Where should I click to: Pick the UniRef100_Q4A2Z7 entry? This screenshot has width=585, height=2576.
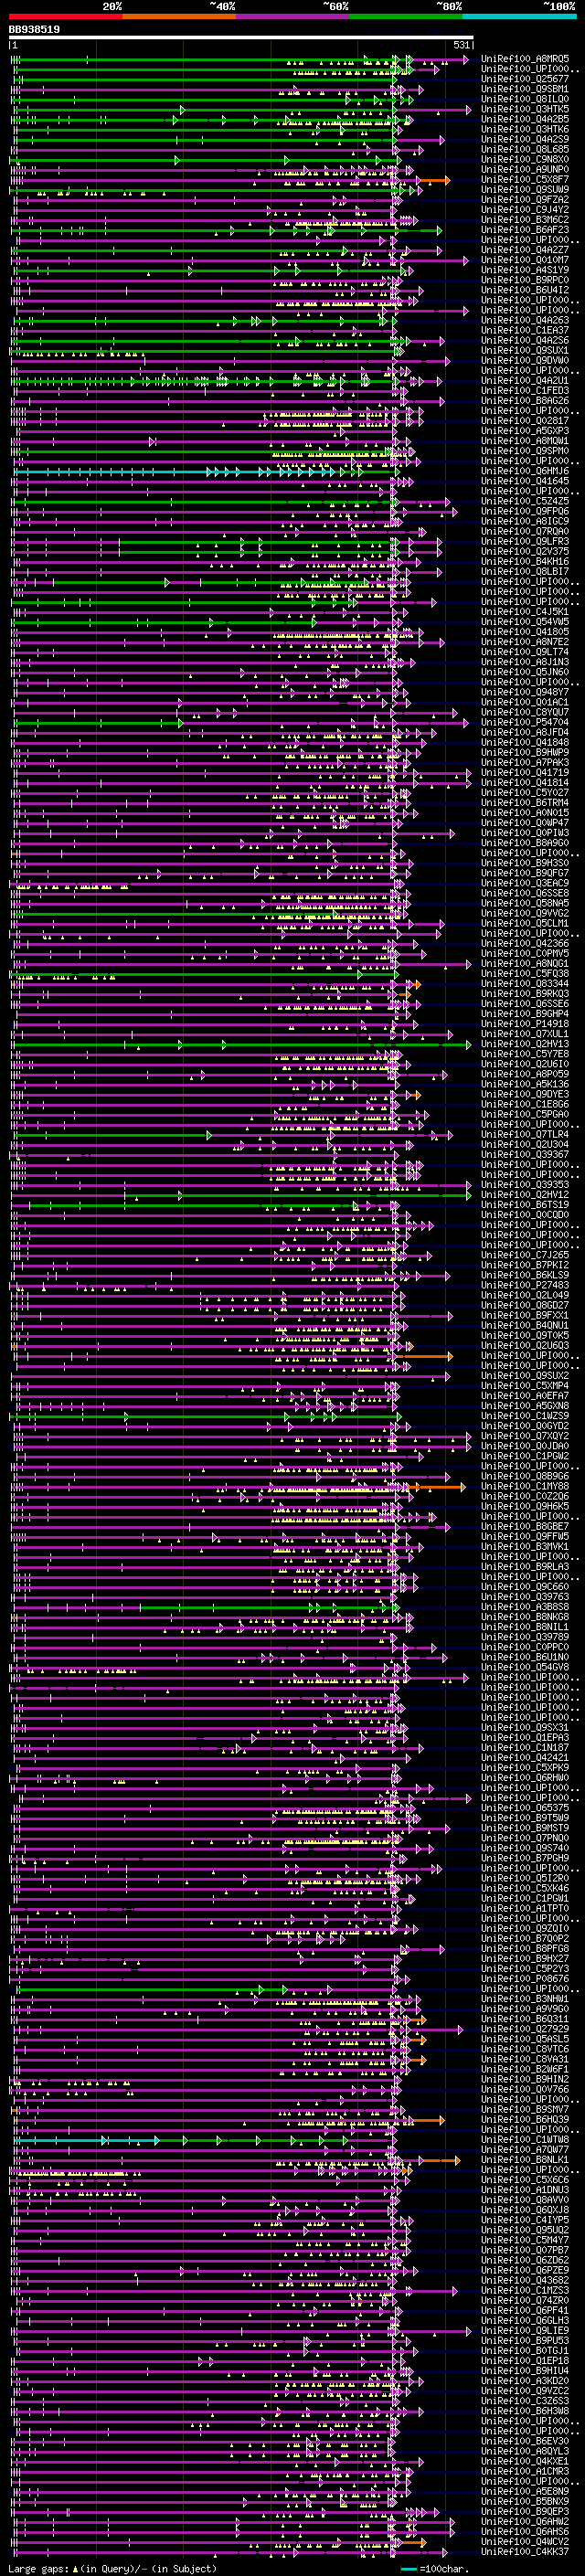coord(525,250)
